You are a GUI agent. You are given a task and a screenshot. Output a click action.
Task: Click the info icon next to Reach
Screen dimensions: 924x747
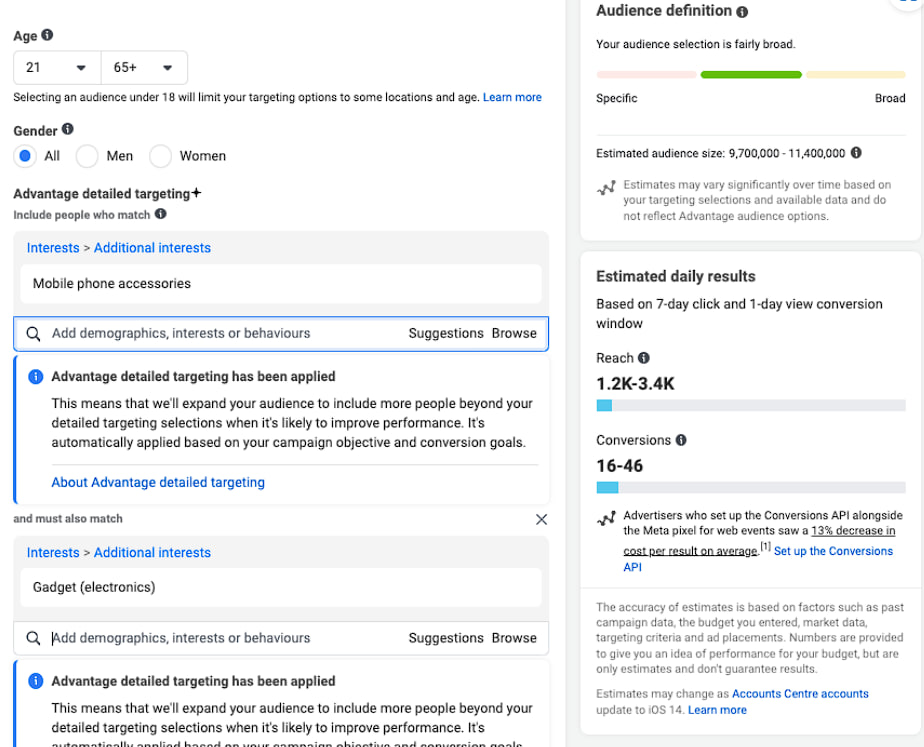click(644, 358)
